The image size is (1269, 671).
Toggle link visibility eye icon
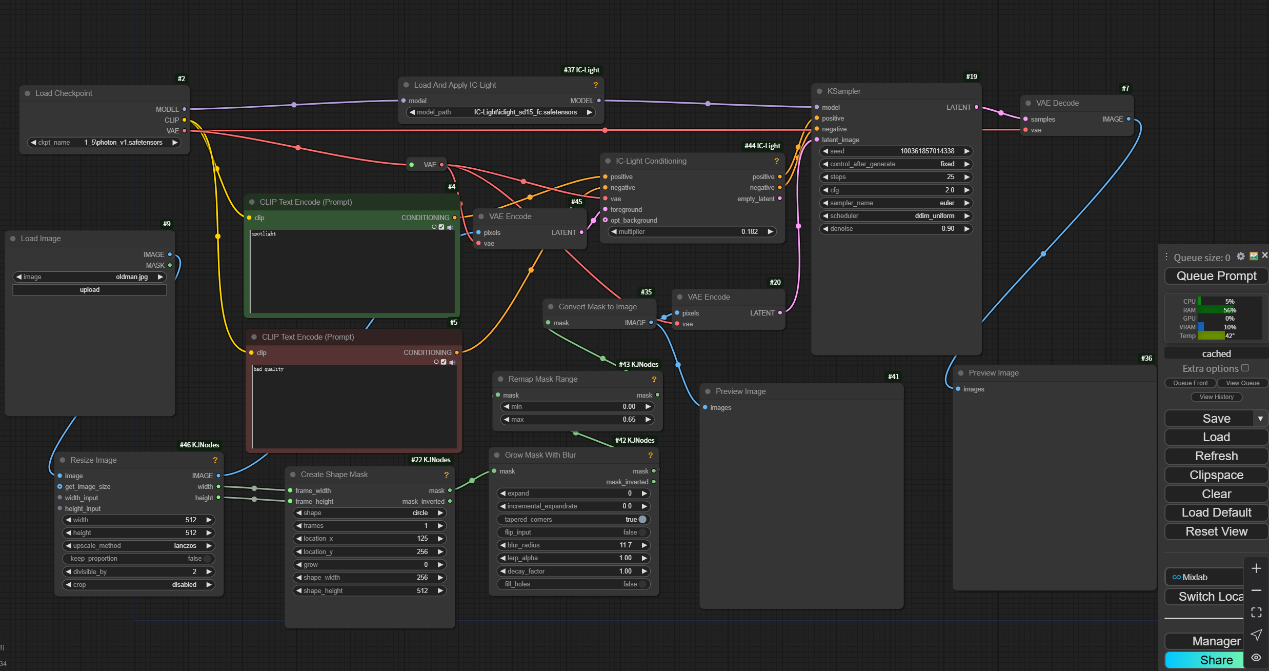coord(1256,657)
